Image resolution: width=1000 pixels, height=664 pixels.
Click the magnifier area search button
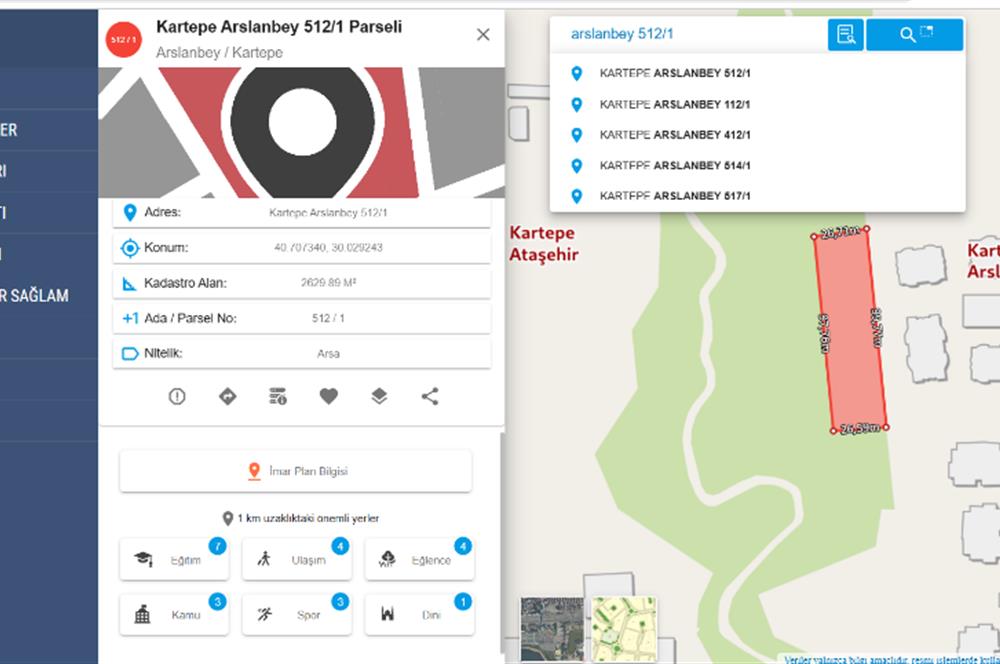(x=915, y=34)
